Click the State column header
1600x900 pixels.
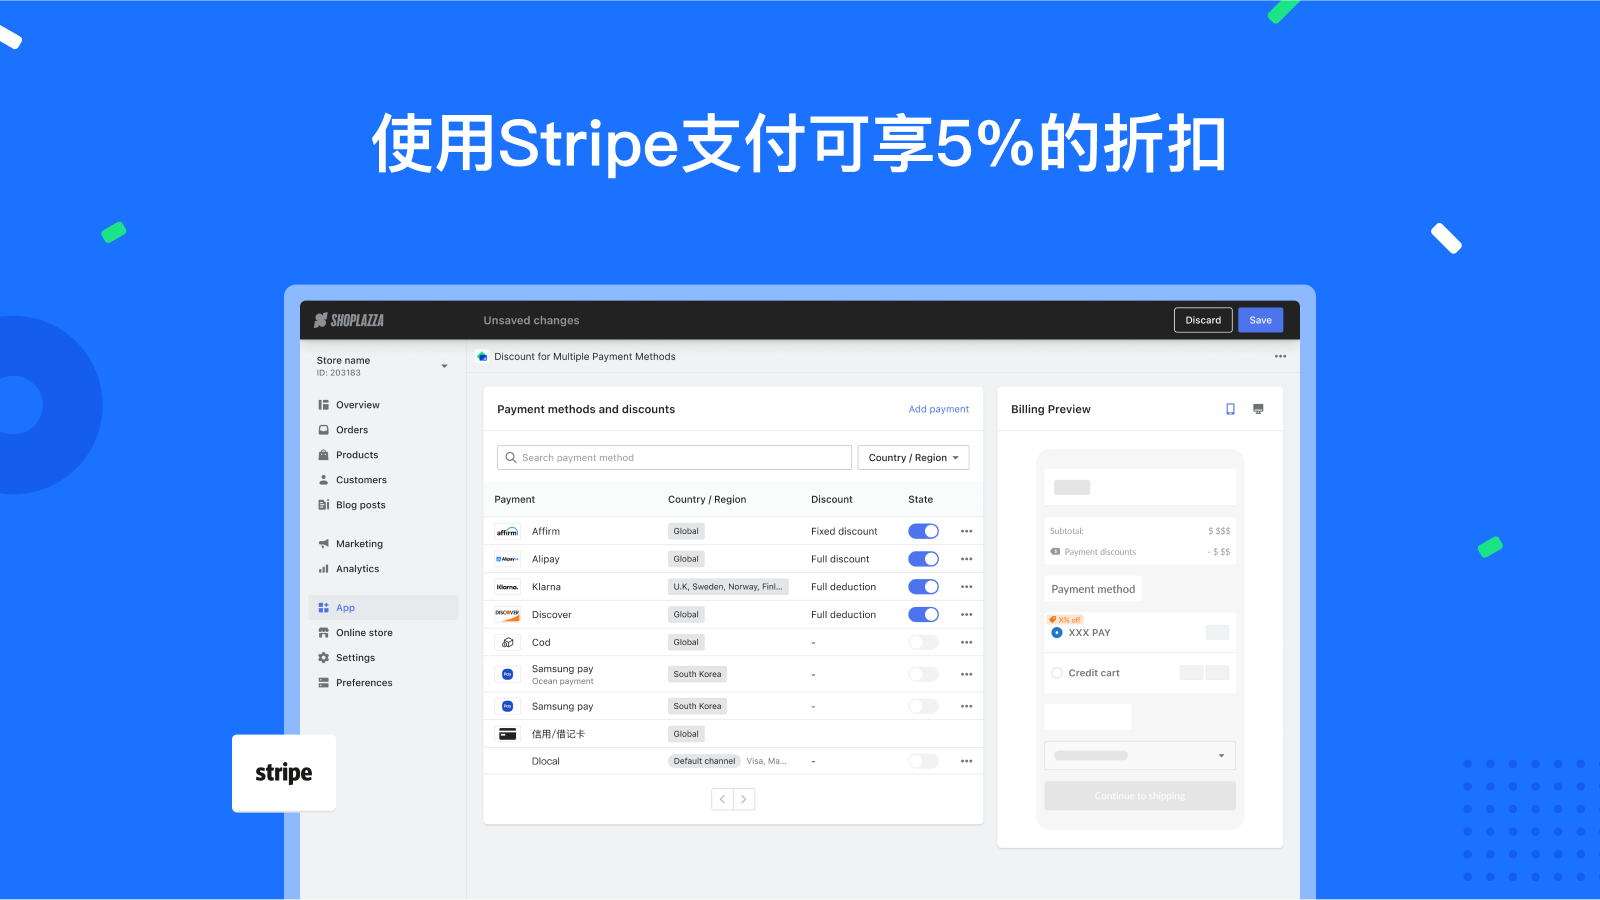coord(920,499)
